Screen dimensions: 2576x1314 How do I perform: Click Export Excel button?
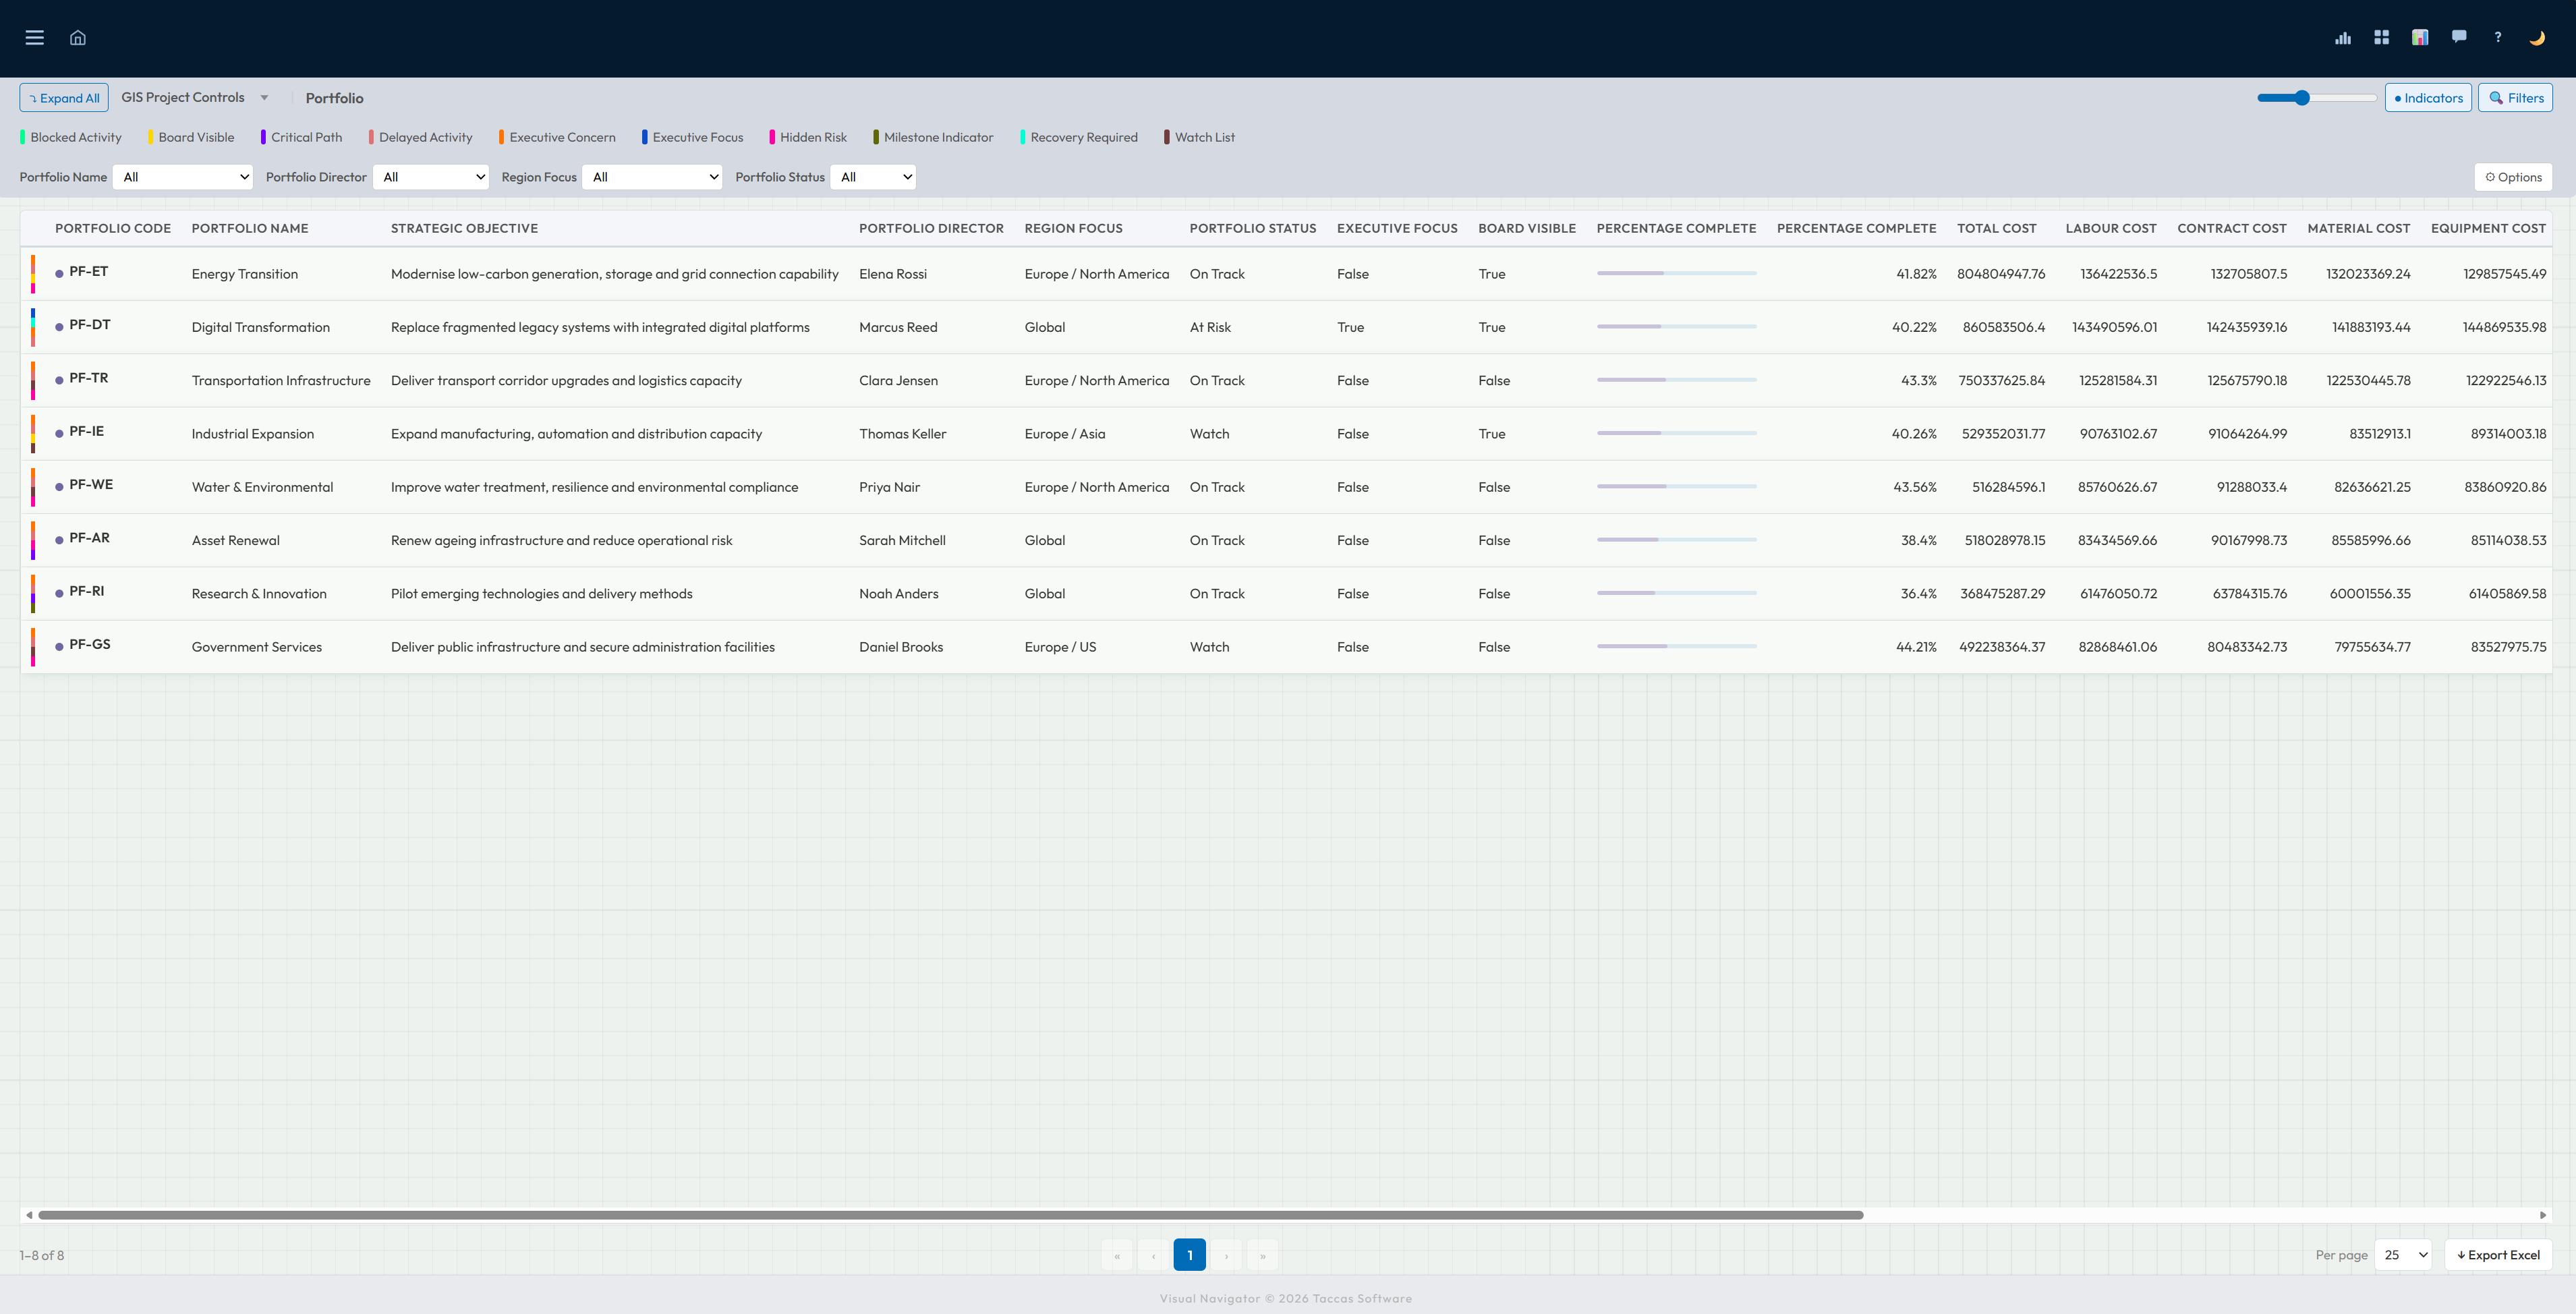2498,1254
